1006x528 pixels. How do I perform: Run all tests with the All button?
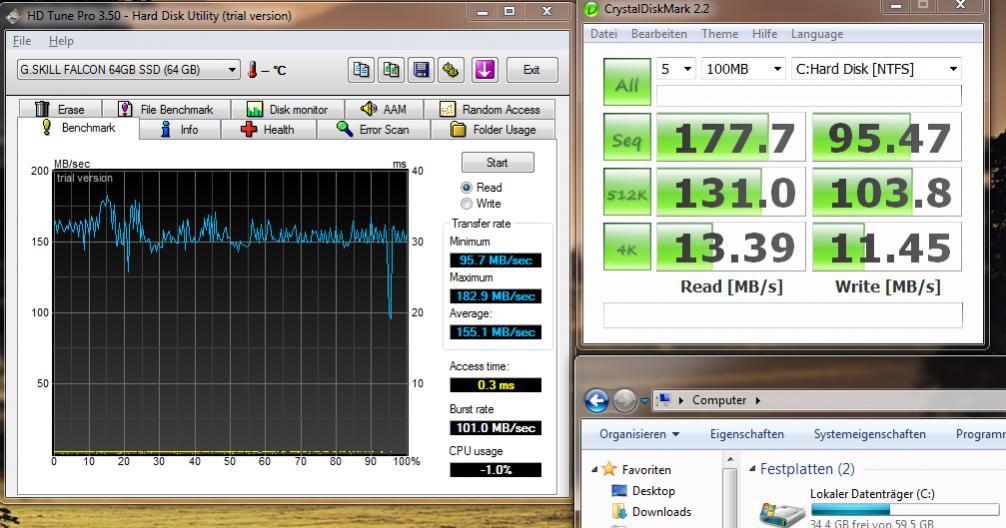(x=627, y=82)
